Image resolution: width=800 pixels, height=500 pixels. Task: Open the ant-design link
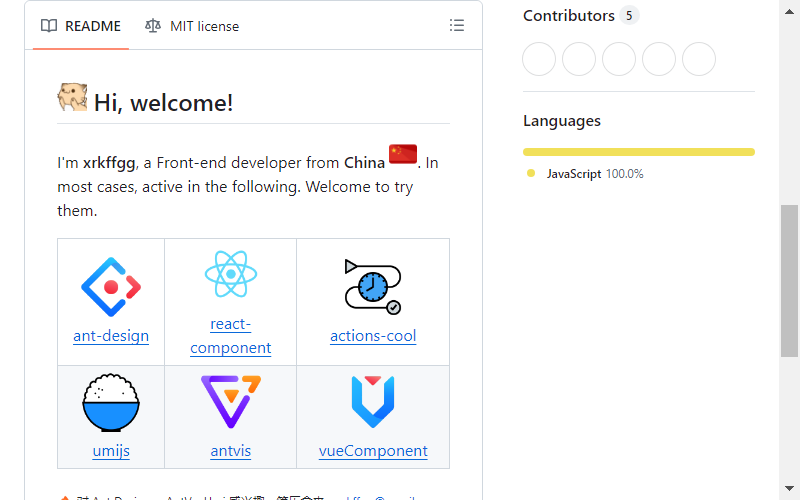tap(111, 336)
